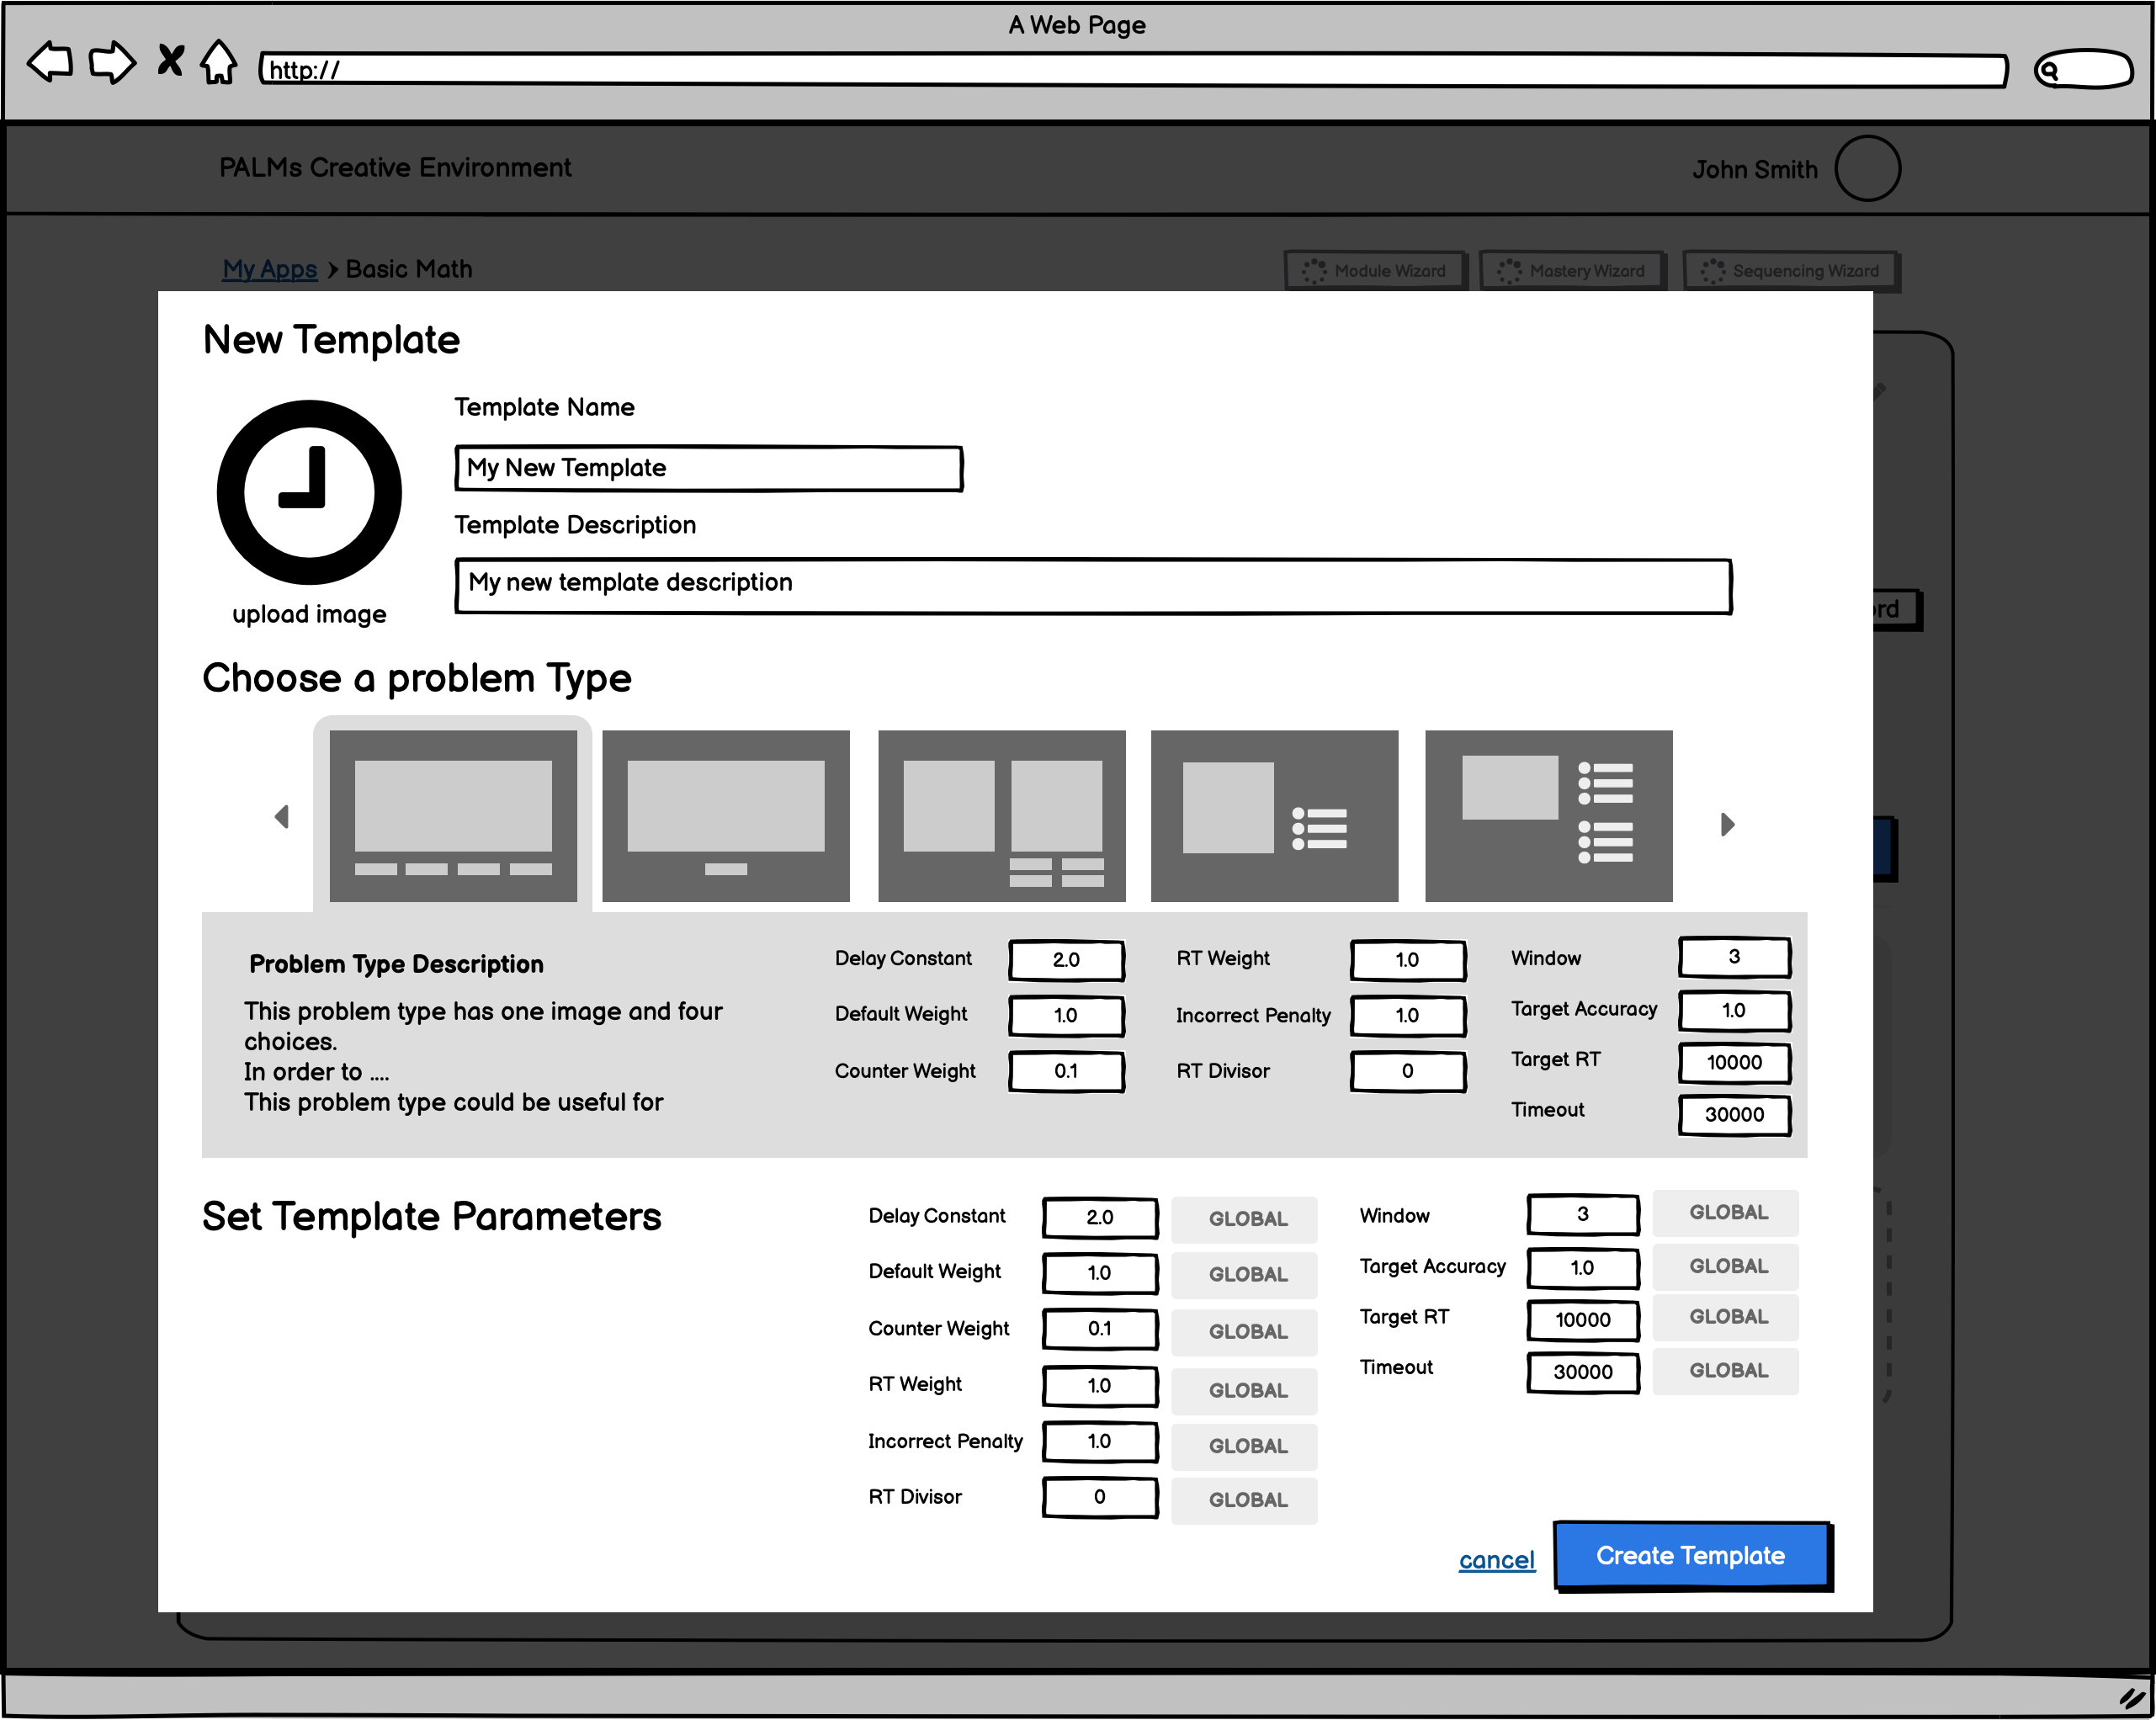Toggle GLOBAL for Delay Constant parameter

point(1245,1218)
